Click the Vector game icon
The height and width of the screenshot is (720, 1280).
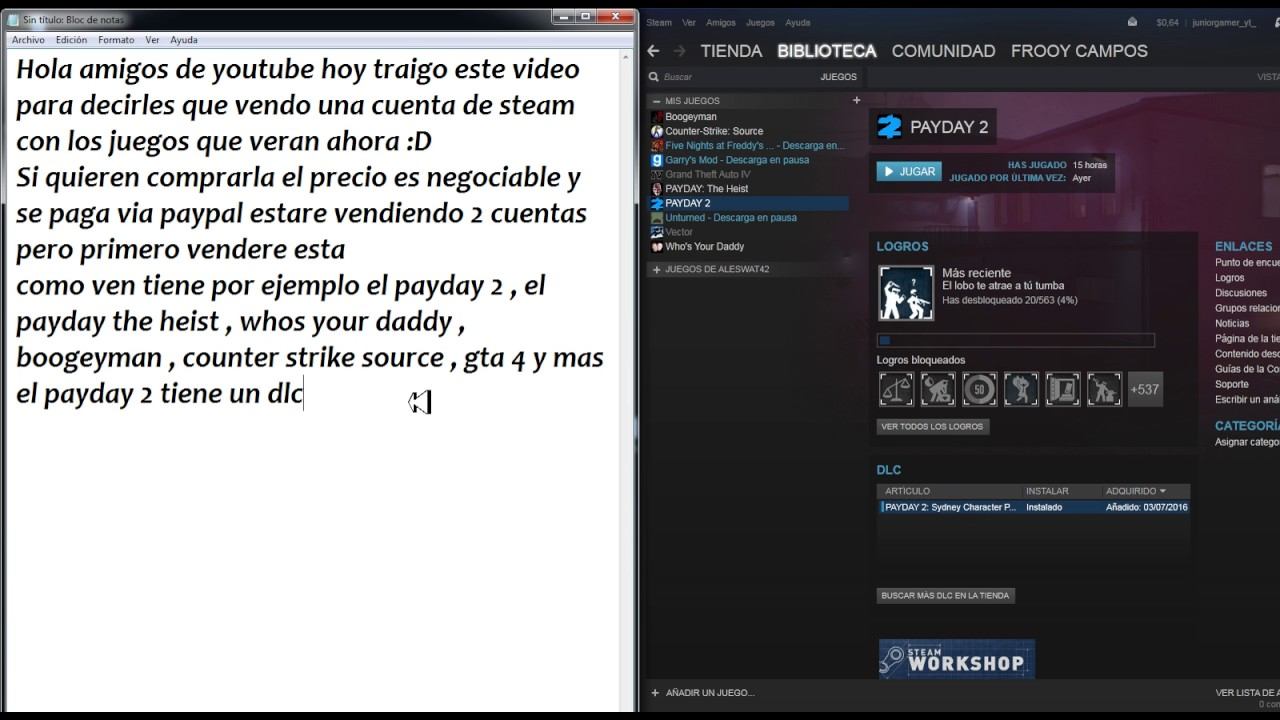pos(657,232)
